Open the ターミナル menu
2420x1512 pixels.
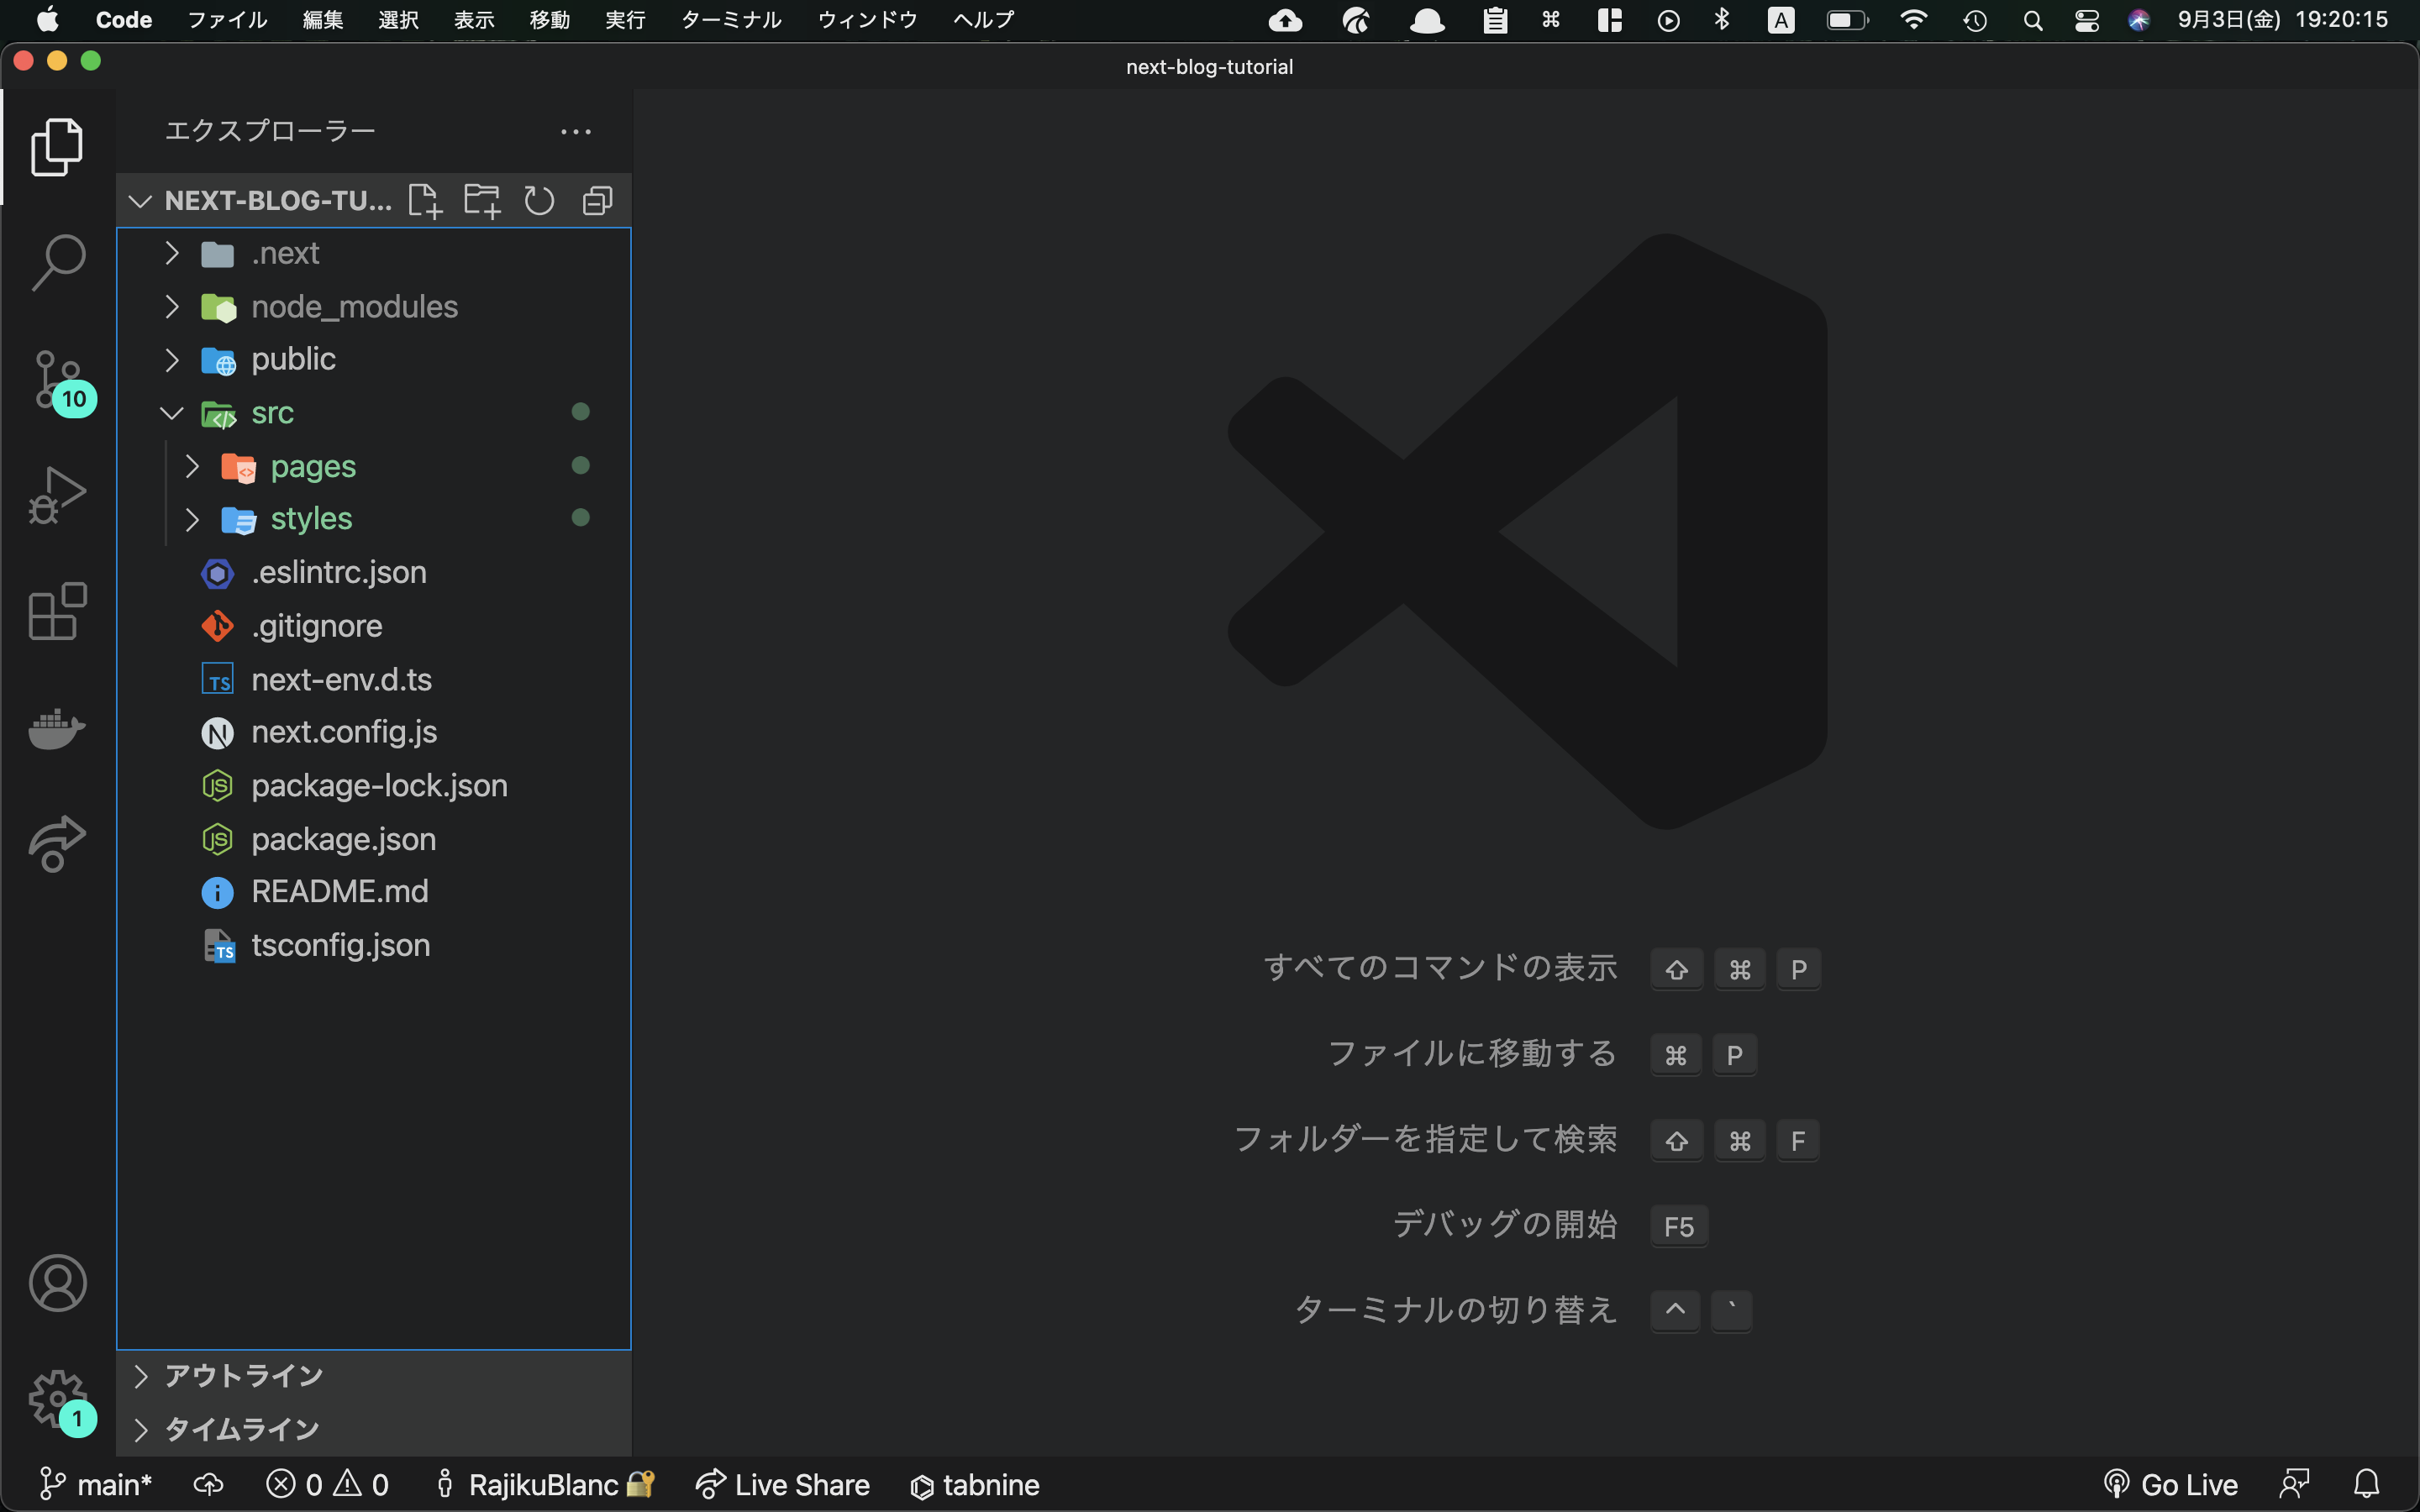tap(731, 20)
